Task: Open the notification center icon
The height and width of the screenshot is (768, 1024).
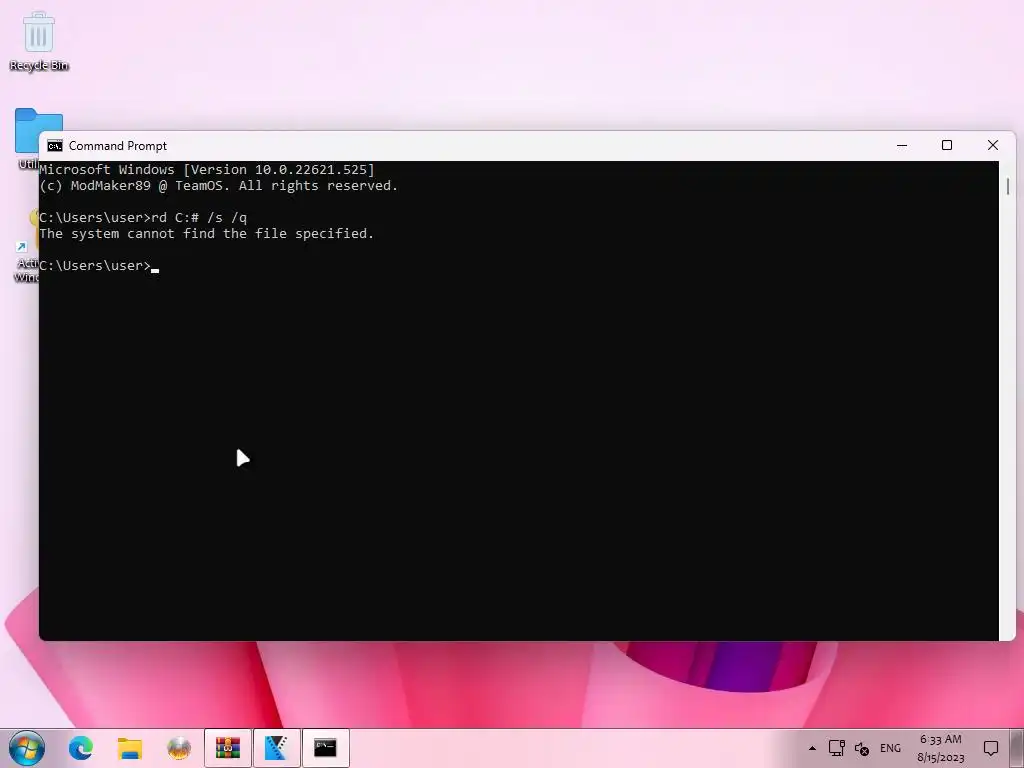Action: (x=991, y=748)
